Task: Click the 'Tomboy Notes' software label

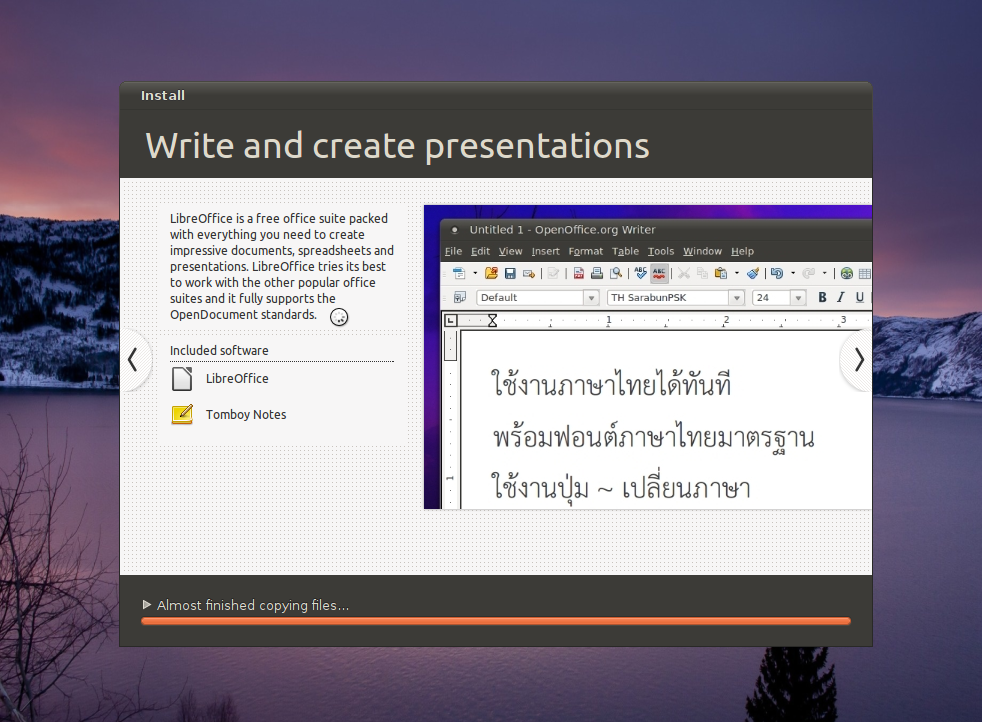Action: coord(246,415)
